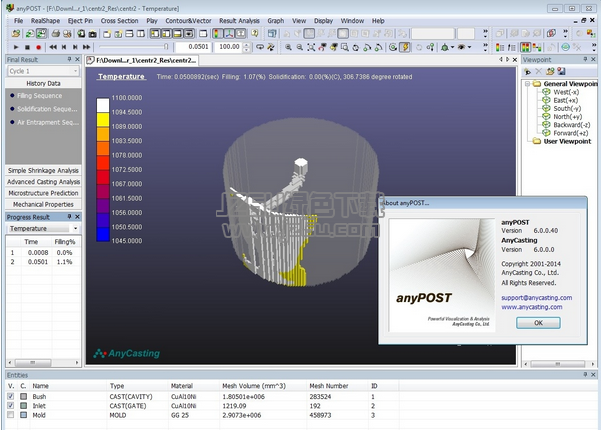Open the www.anycasting.com link
This screenshot has height=430, width=602.
(532, 307)
